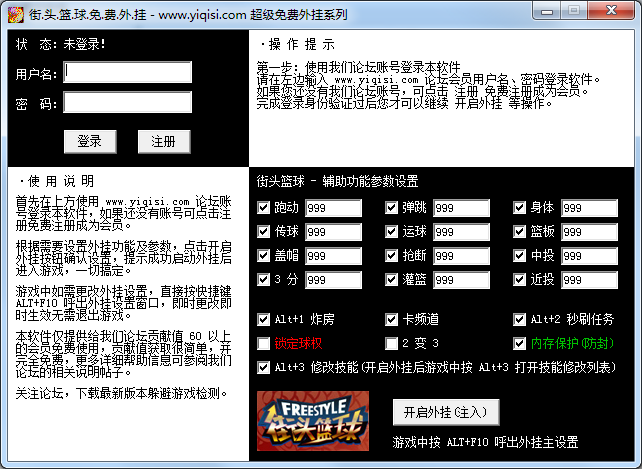Minimize the window
The height and width of the screenshot is (469, 642).
(547, 11)
